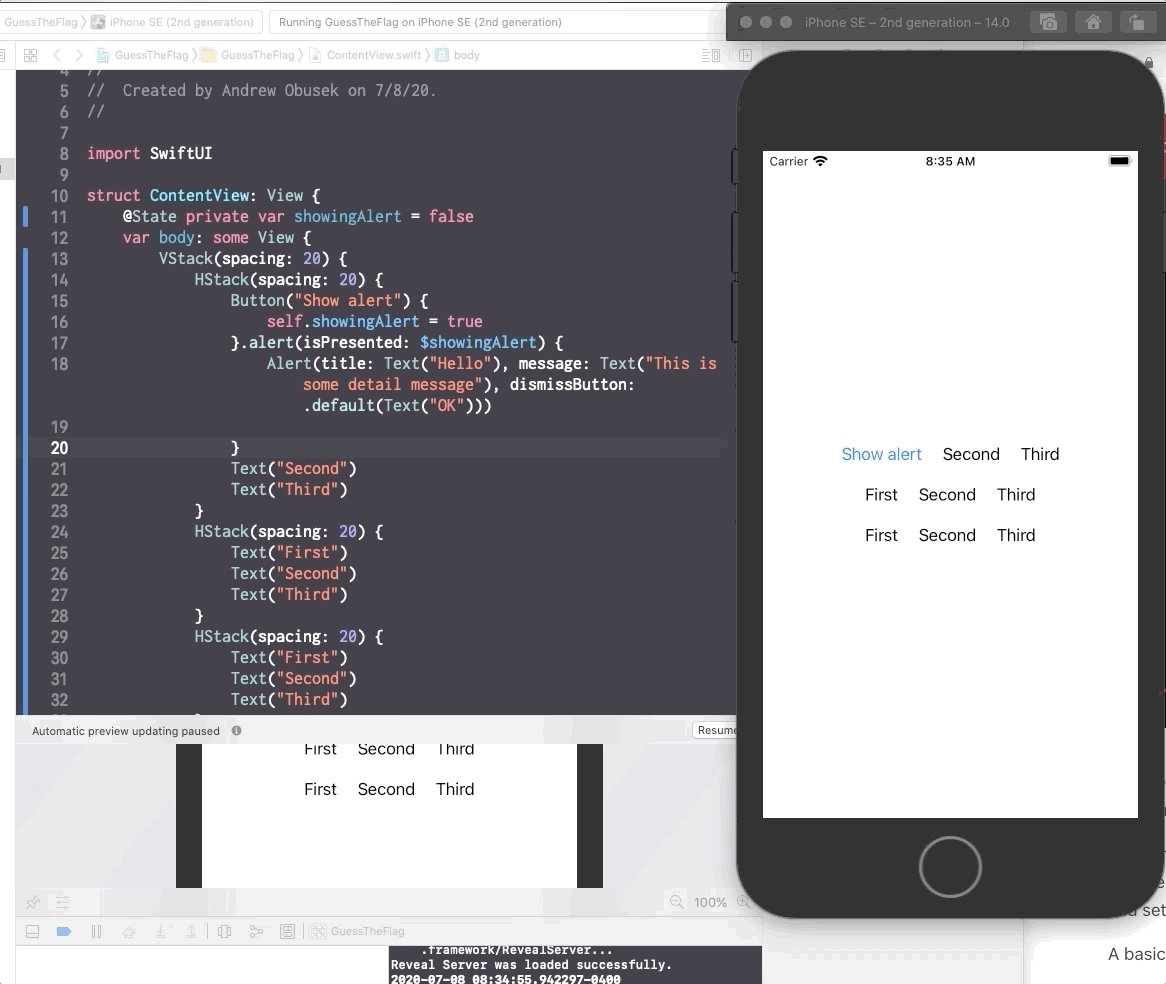The width and height of the screenshot is (1166, 984).
Task: Hide the debug area
Action: (x=32, y=931)
